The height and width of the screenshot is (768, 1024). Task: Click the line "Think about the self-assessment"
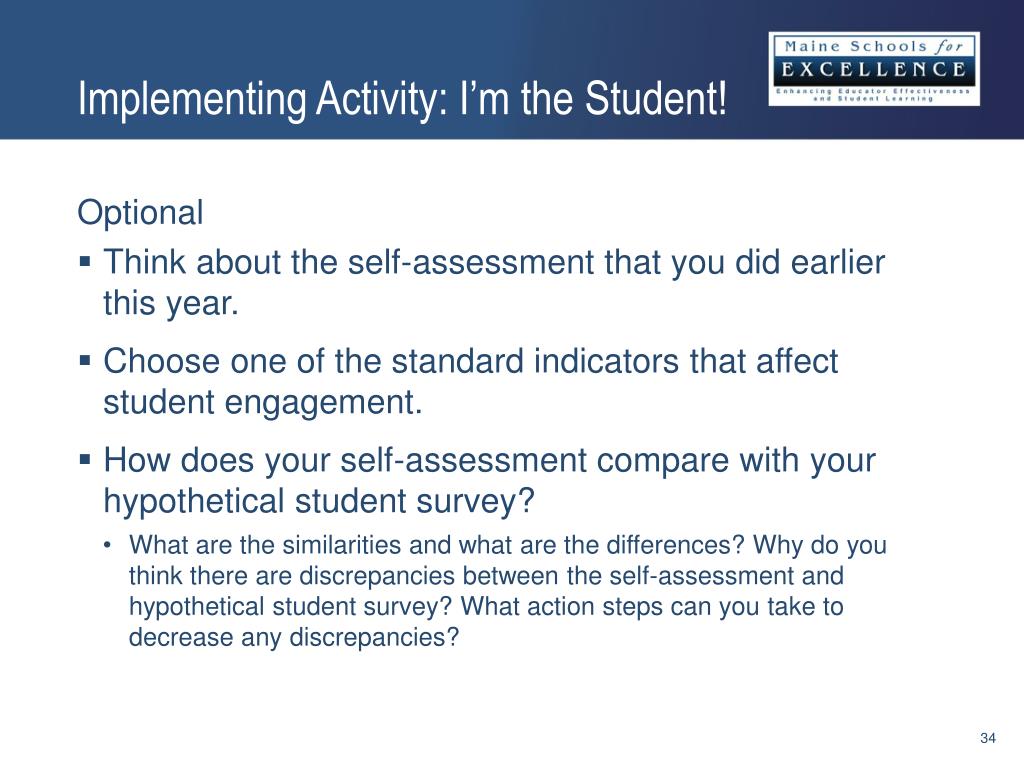(495, 264)
